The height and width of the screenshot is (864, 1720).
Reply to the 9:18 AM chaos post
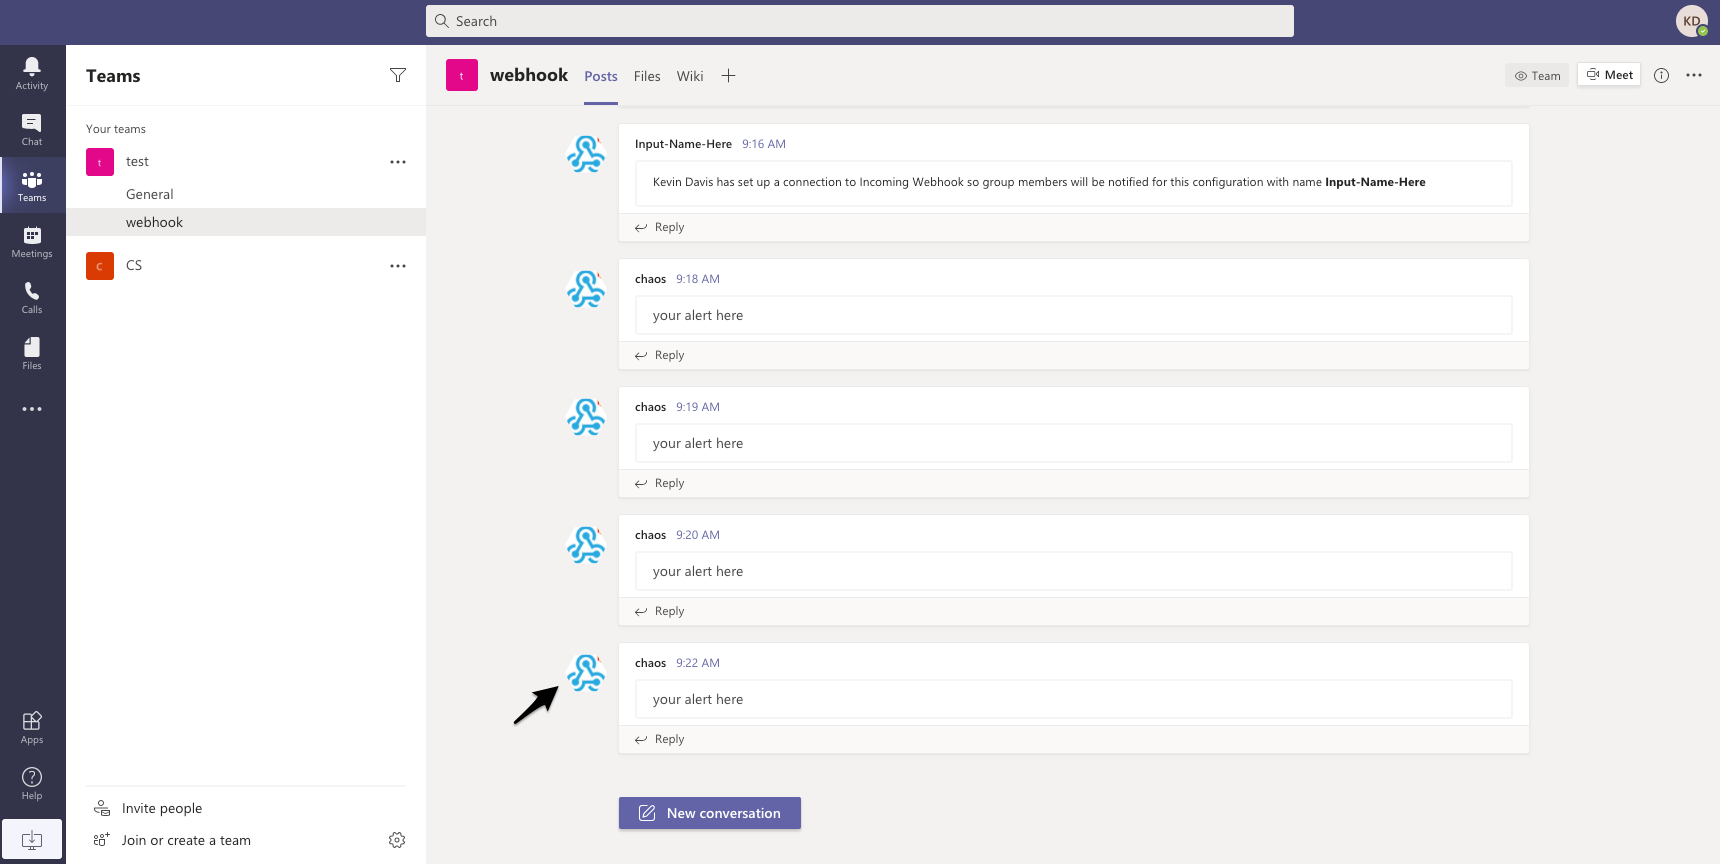[x=660, y=355]
